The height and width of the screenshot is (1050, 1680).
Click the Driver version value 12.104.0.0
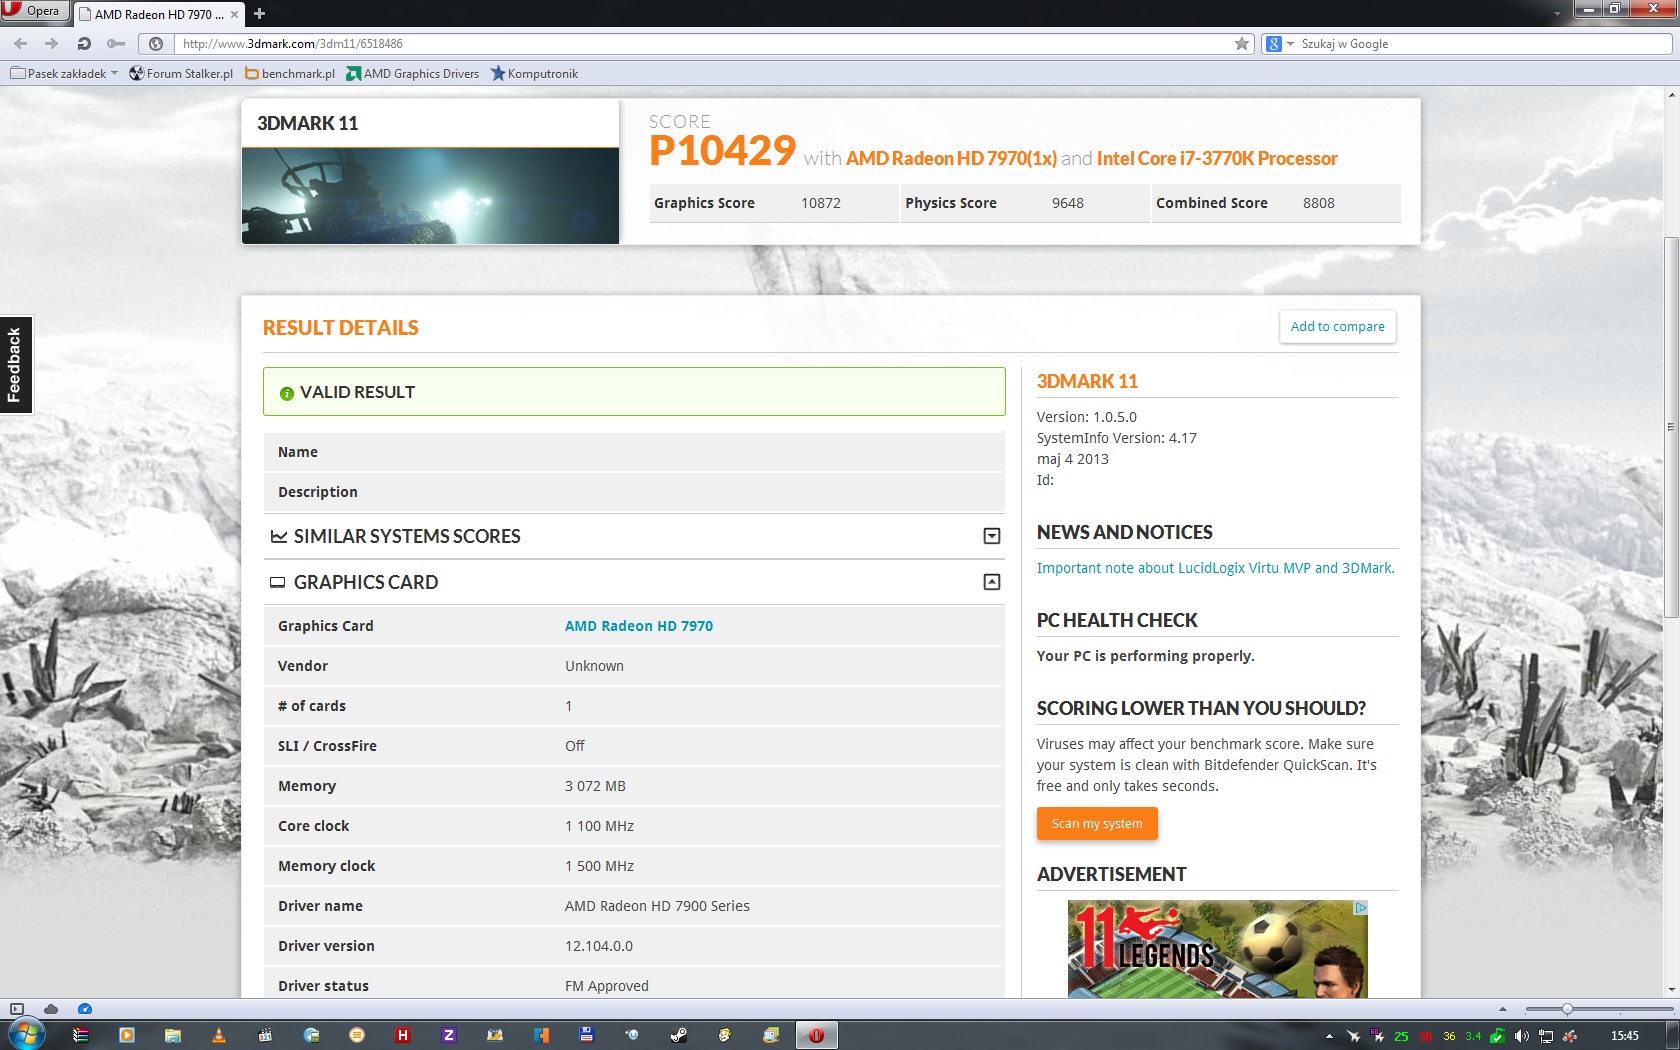point(599,946)
